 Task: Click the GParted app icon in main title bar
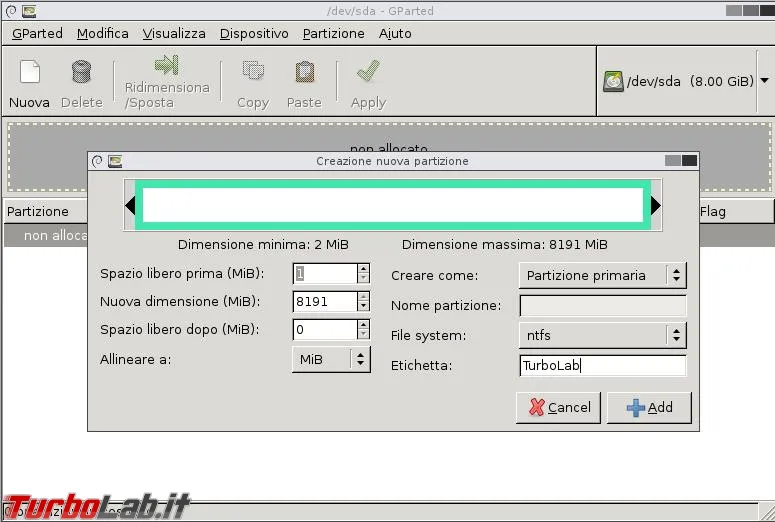point(29,10)
